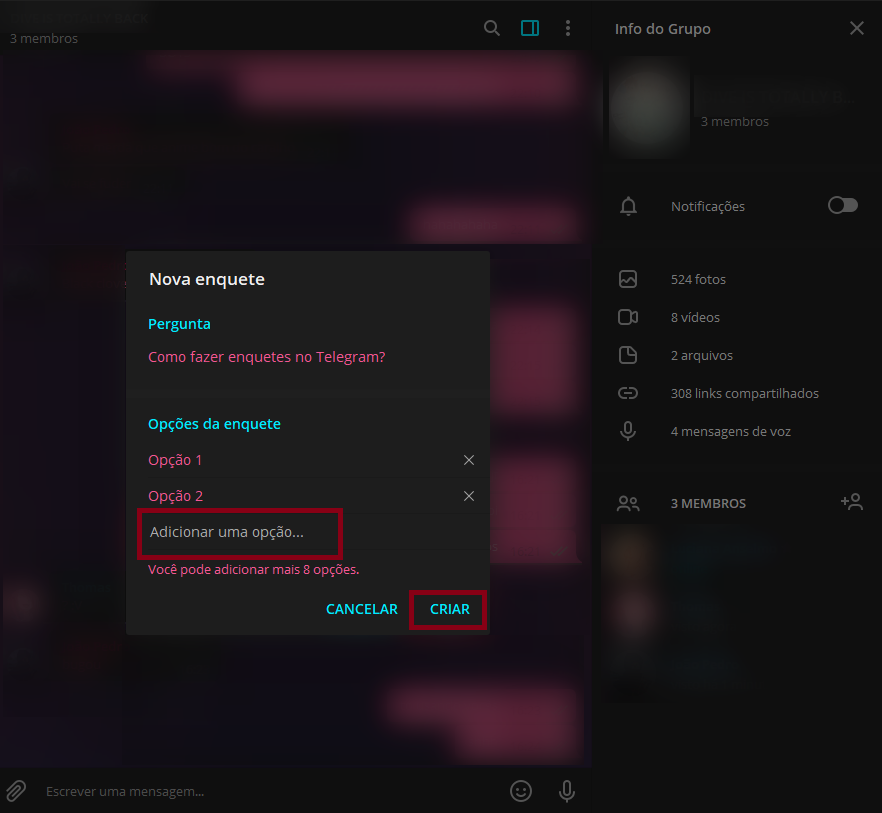The image size is (882, 813).
Task: Click the photos image icon
Action: click(x=628, y=279)
